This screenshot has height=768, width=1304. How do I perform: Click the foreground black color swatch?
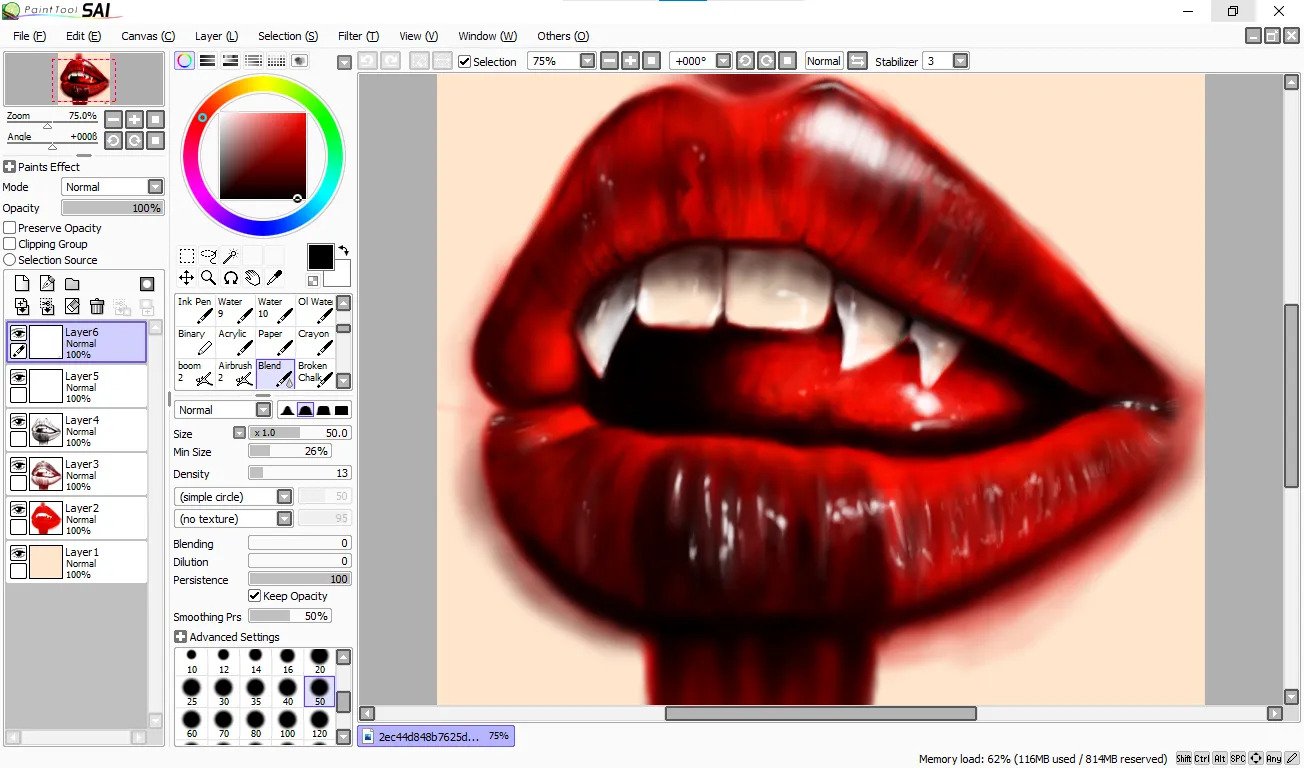pyautogui.click(x=320, y=257)
